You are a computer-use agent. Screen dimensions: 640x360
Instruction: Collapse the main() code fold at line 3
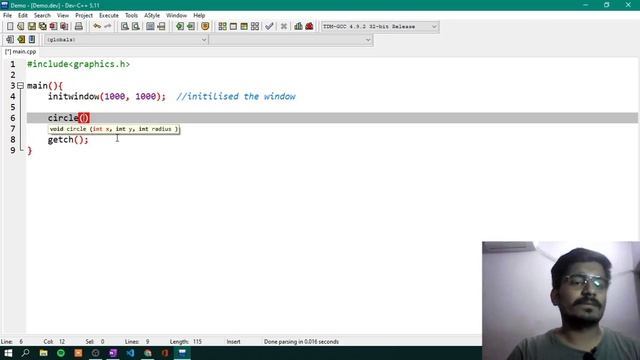tap(20, 86)
